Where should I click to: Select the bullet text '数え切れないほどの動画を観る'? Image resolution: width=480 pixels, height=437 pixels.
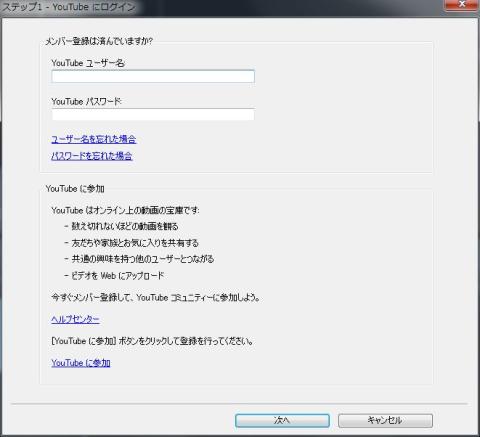125,226
